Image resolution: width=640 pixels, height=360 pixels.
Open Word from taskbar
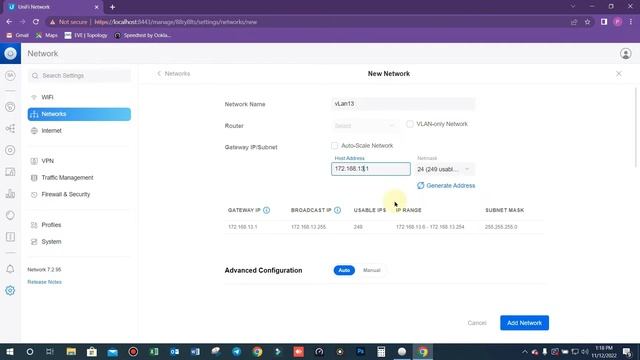[195, 352]
